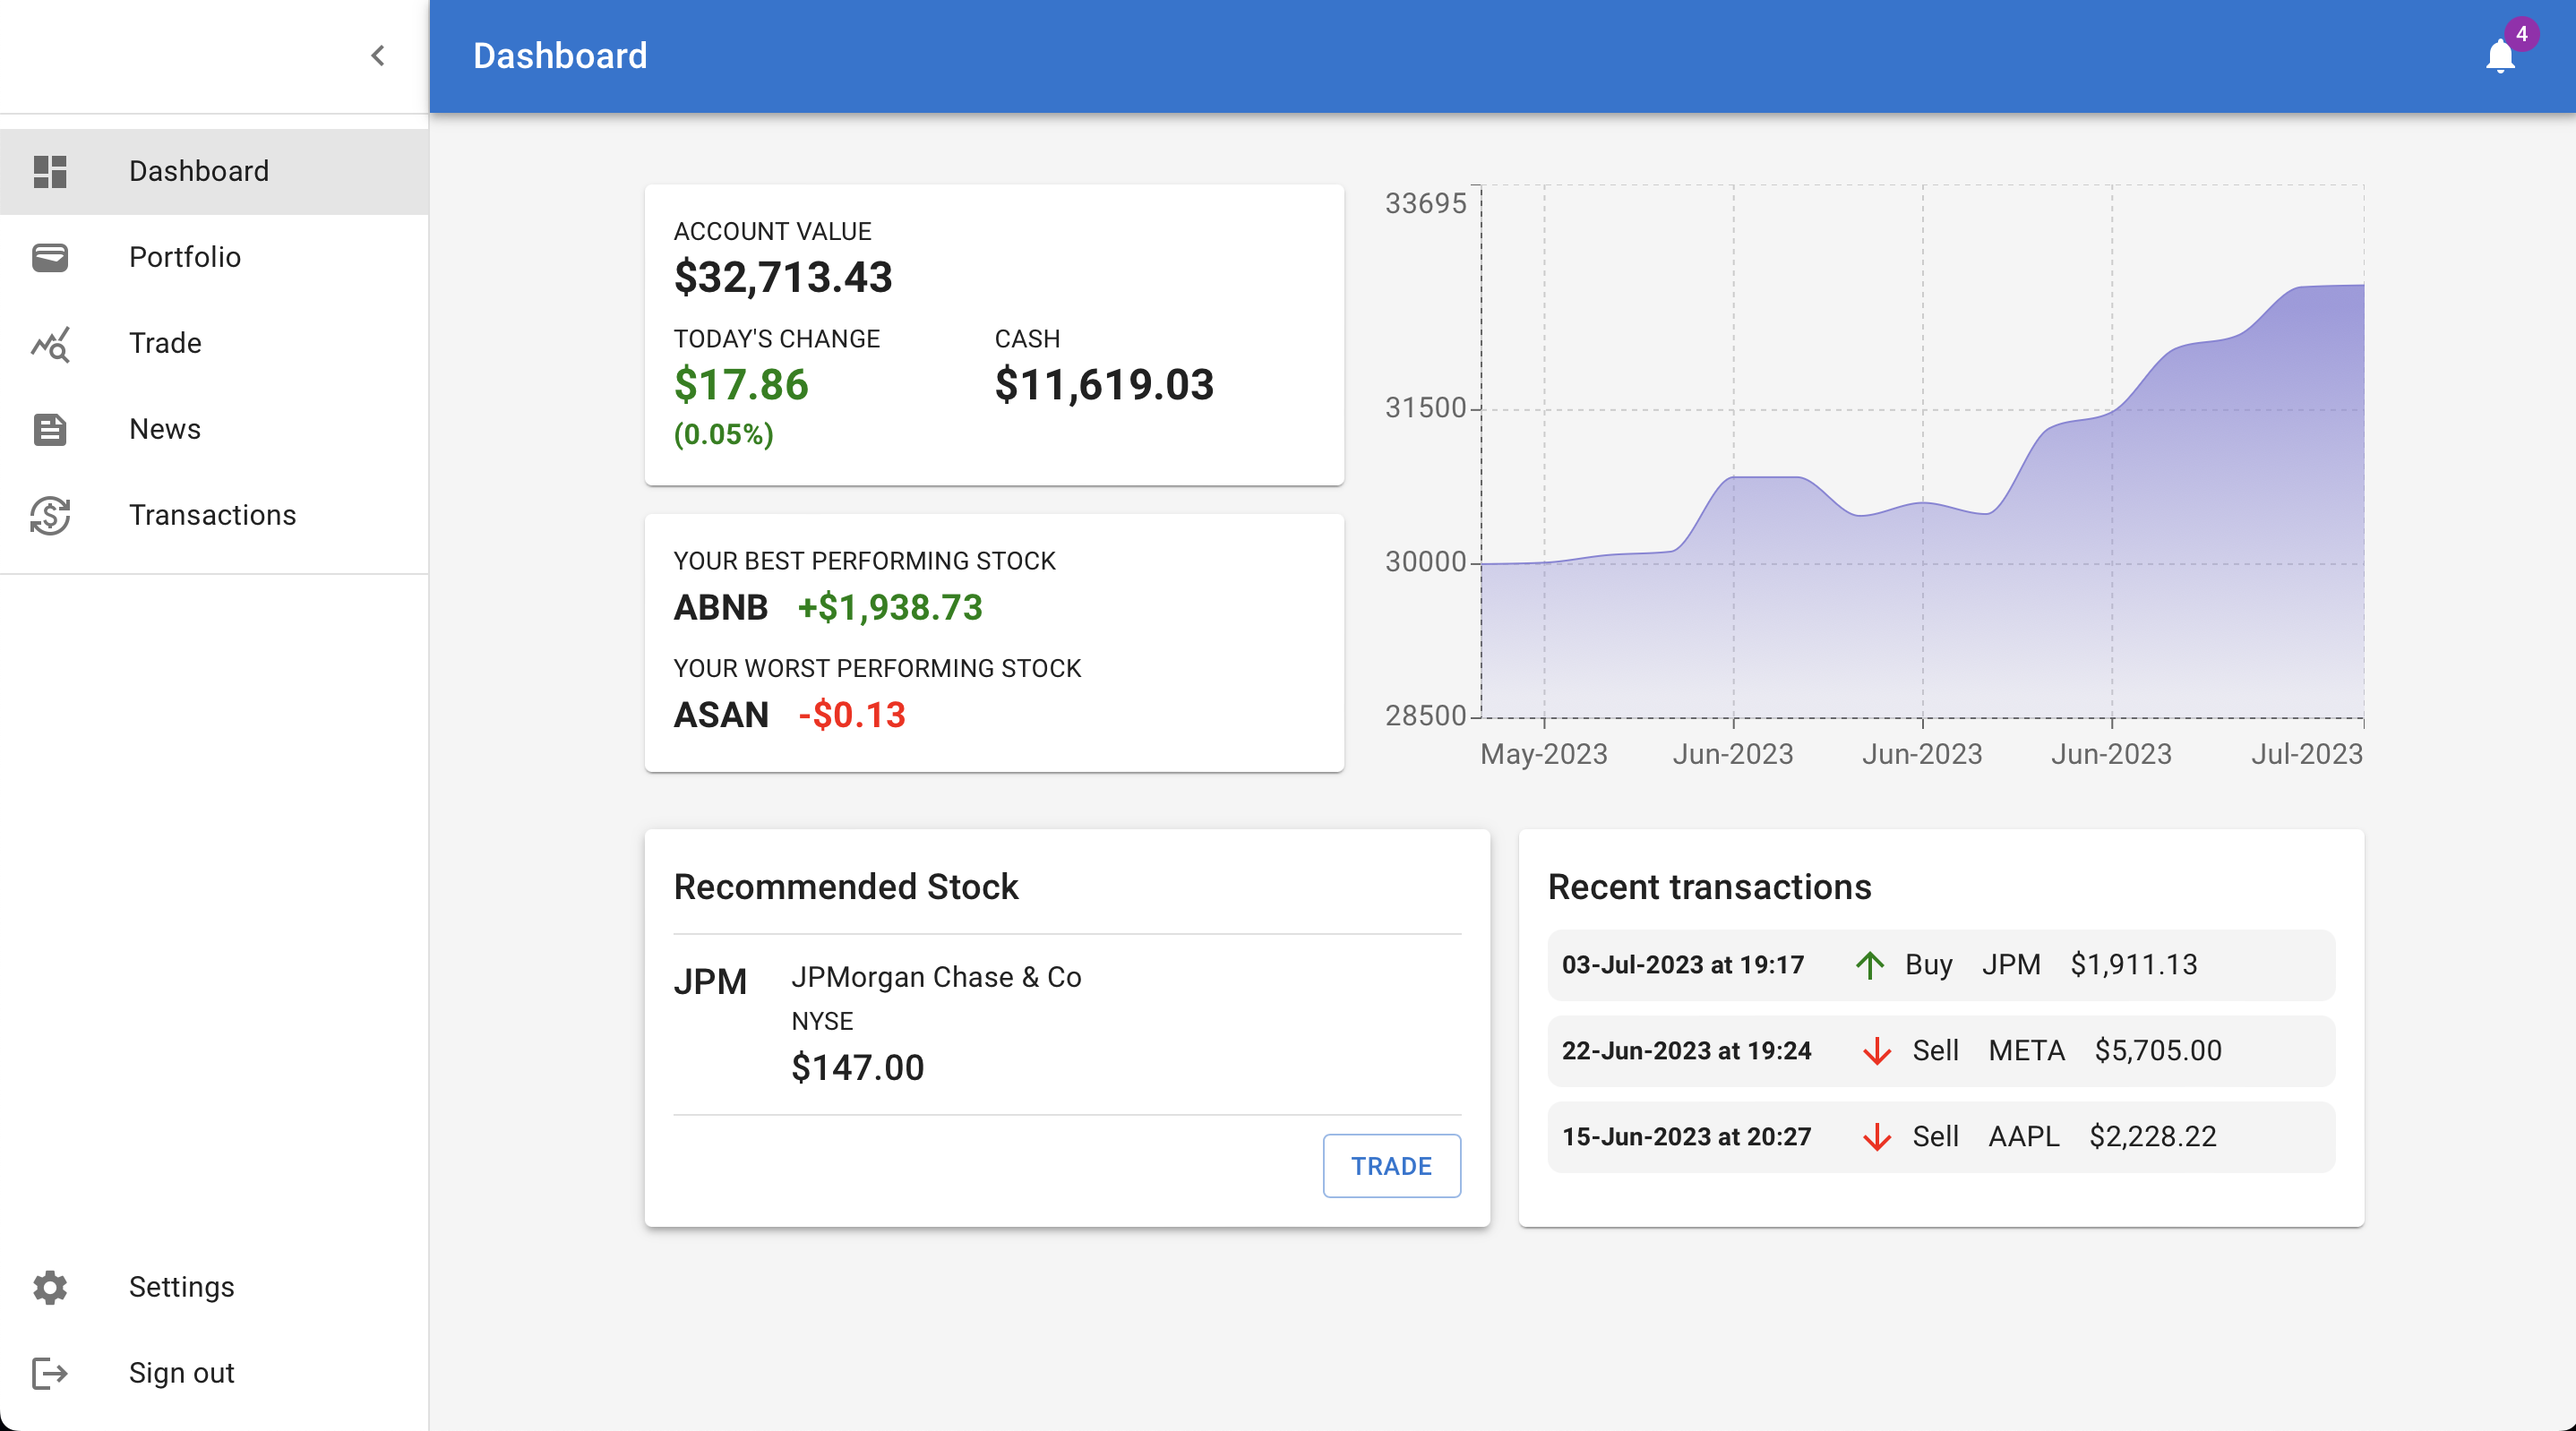Click the Jul-2023 axis label on the chart

pyautogui.click(x=2306, y=754)
